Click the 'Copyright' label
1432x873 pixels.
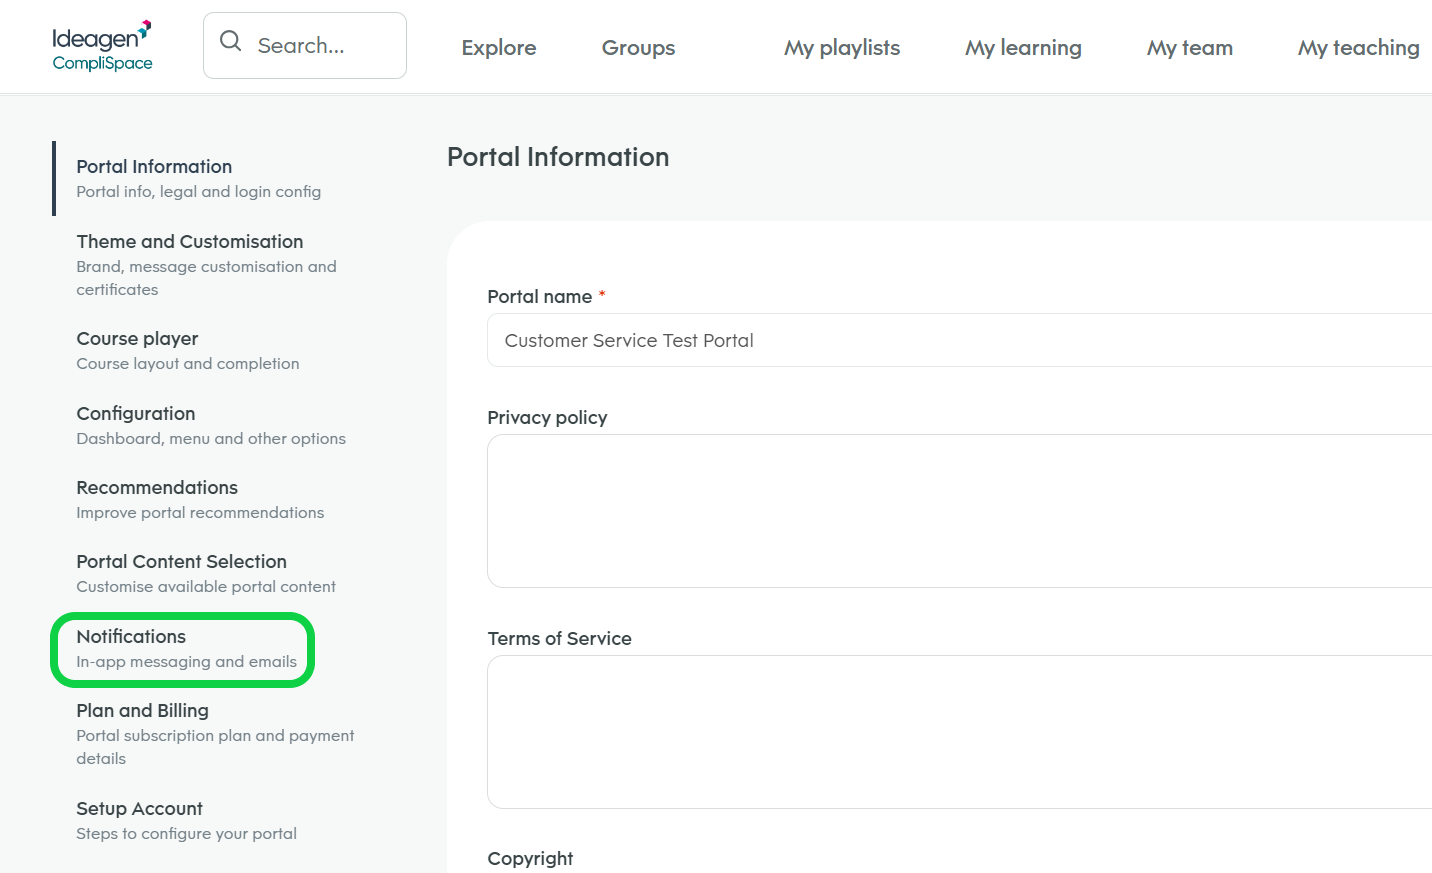click(530, 859)
